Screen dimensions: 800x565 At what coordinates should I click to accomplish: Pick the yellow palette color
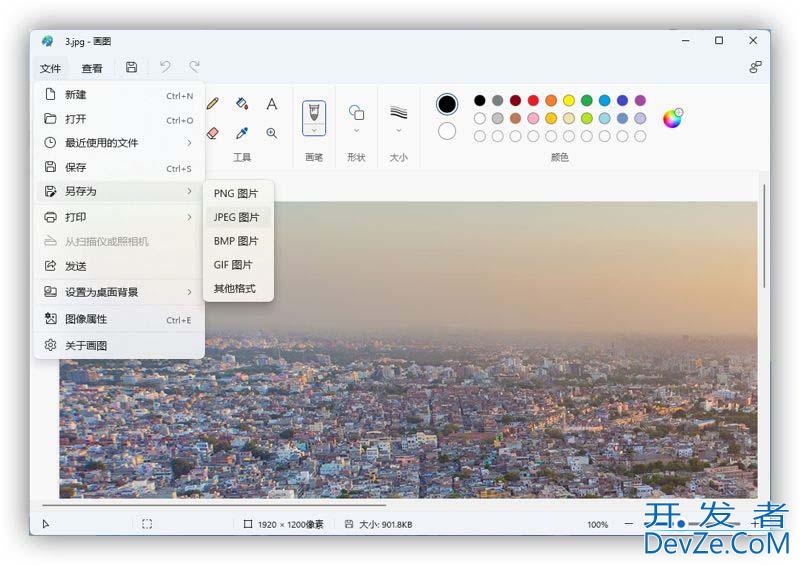pyautogui.click(x=569, y=101)
